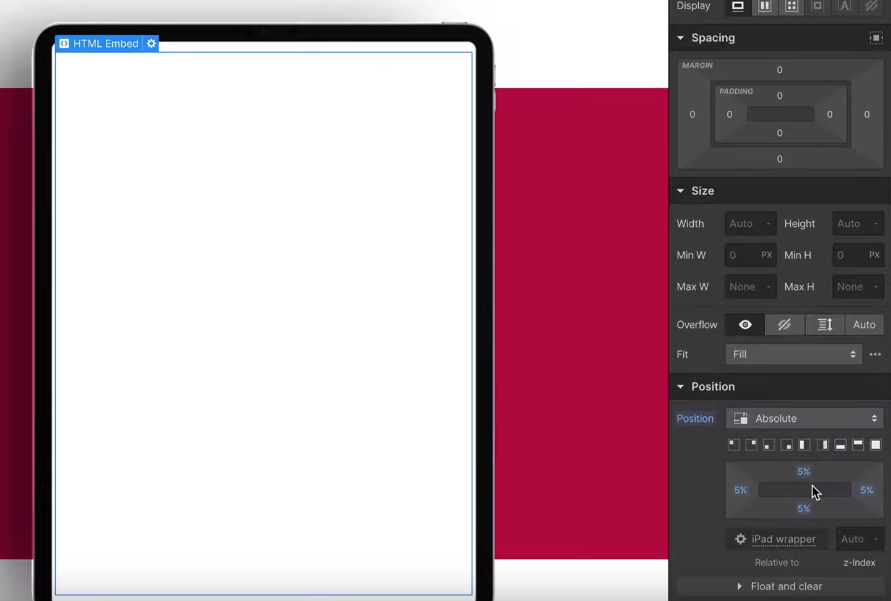Image resolution: width=891 pixels, height=601 pixels.
Task: Edit bottom position offset 5%
Action: click(803, 509)
